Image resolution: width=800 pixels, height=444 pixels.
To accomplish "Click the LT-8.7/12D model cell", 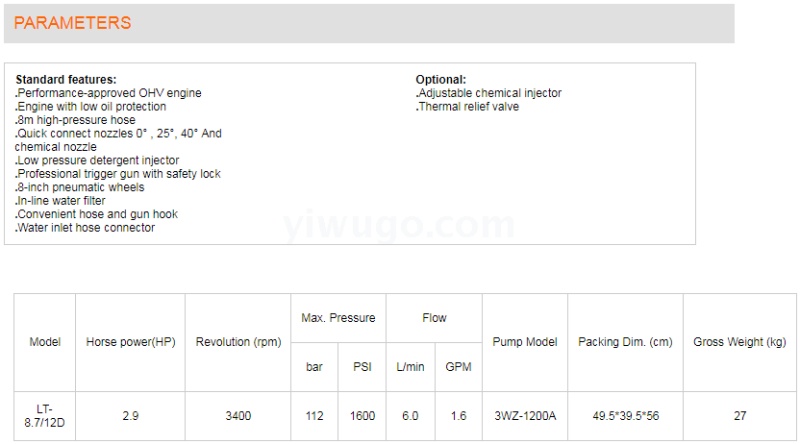I will tap(45, 415).
